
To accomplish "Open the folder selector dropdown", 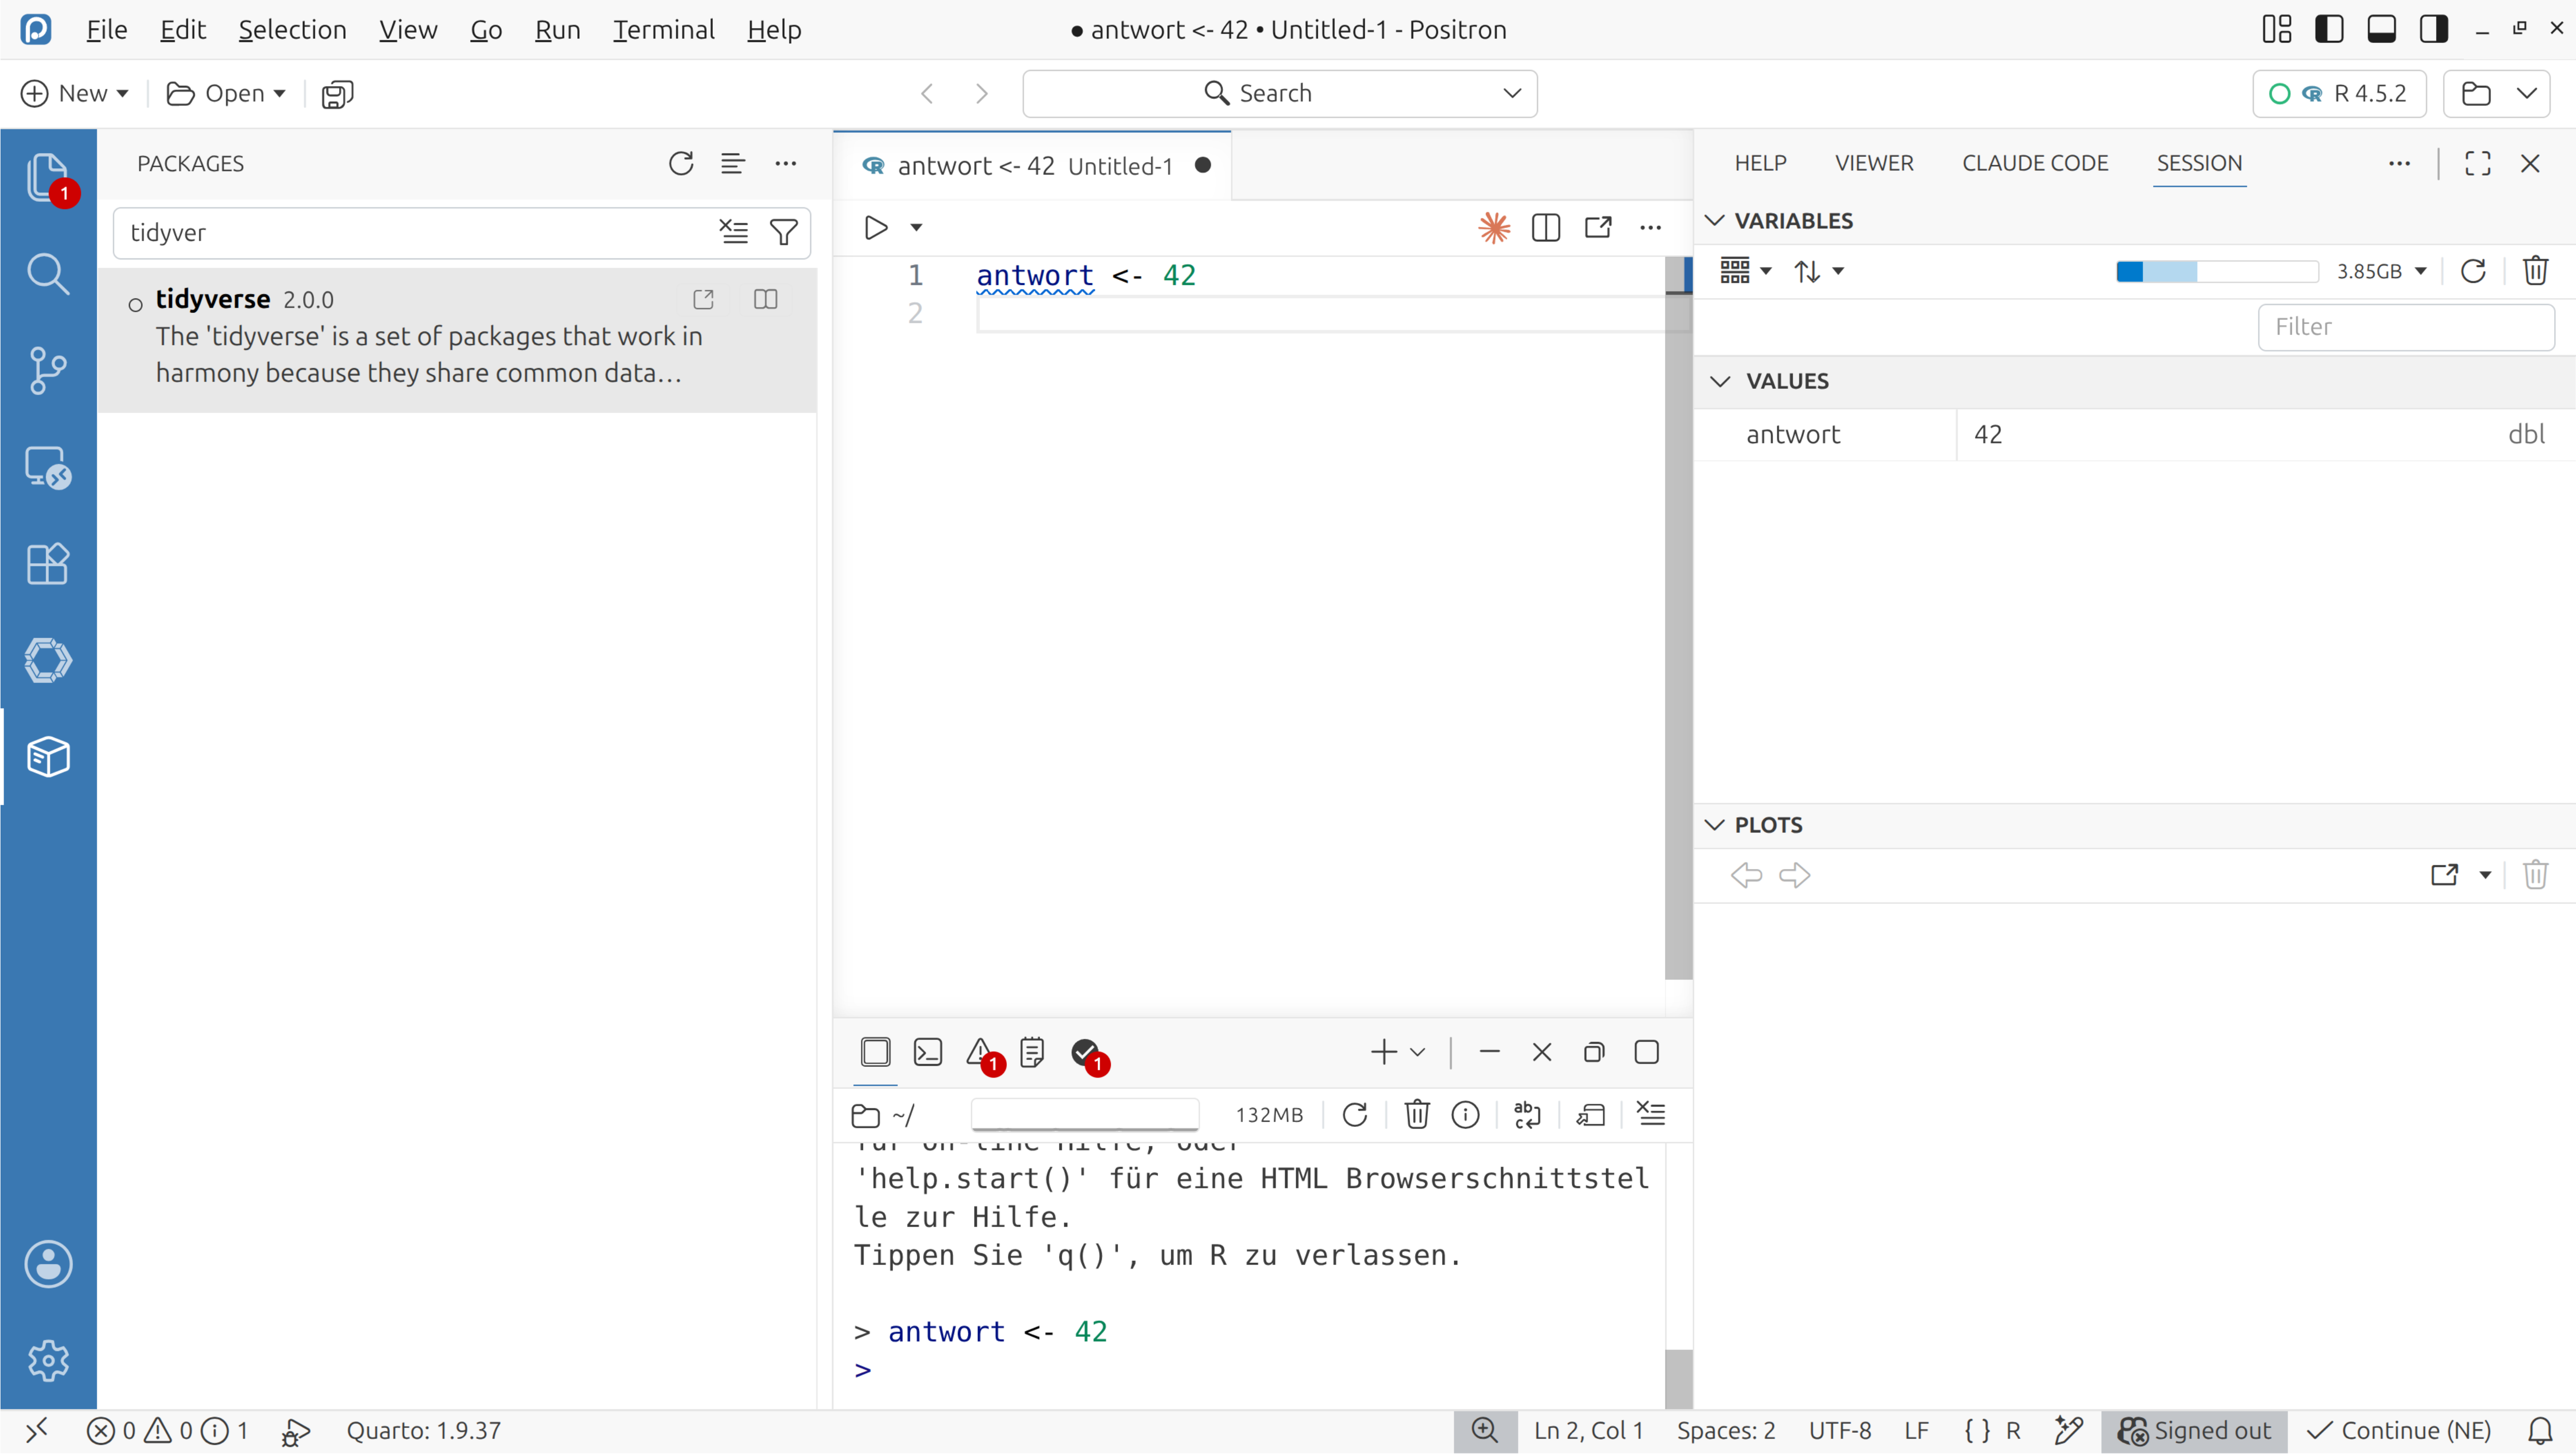I will [2526, 93].
